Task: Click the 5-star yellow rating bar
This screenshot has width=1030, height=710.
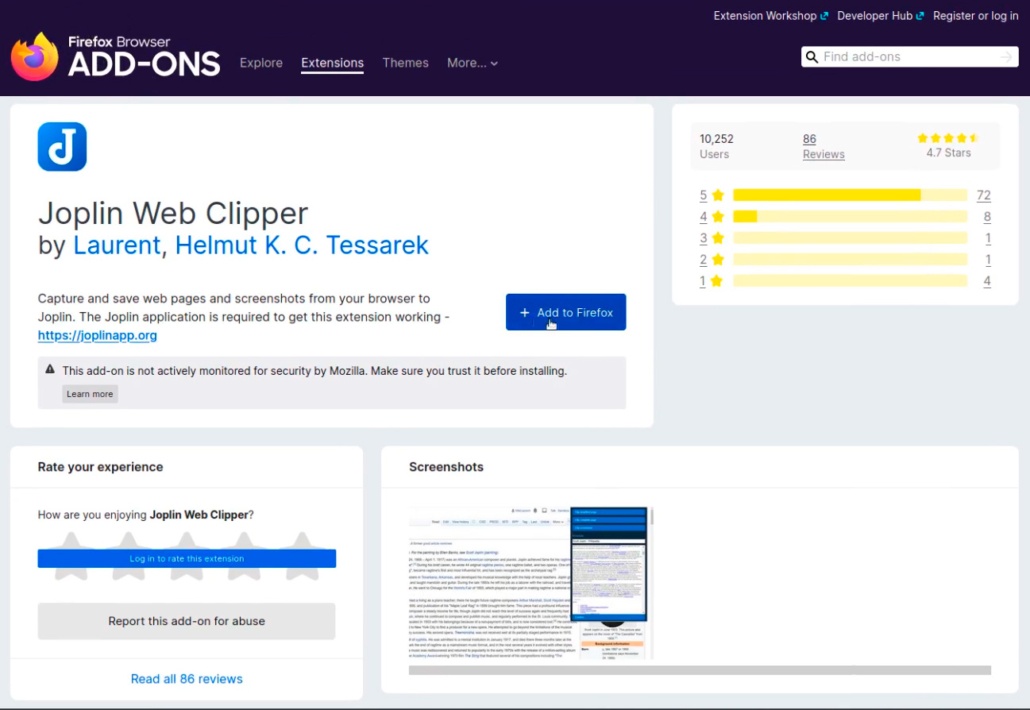Action: 826,195
